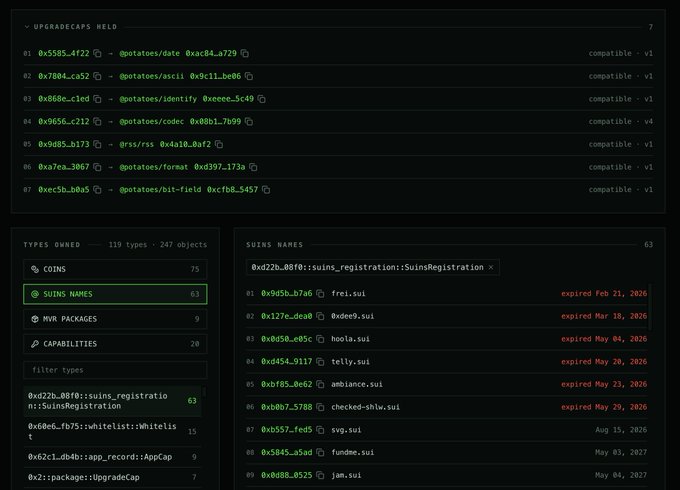Copy object ID next to telly.sui
The width and height of the screenshot is (680, 490).
(320, 362)
